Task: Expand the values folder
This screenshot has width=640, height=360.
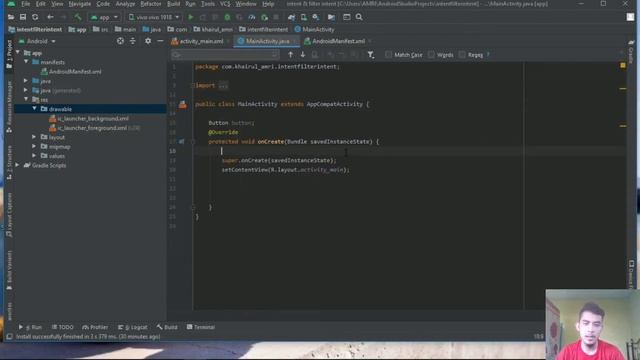Action: [34, 156]
